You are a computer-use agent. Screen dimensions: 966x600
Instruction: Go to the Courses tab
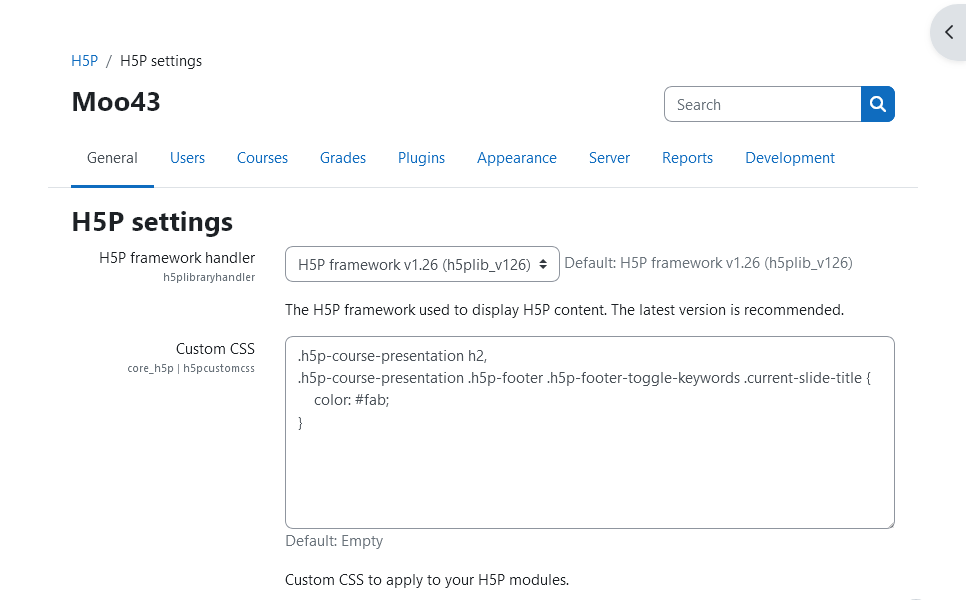pos(262,158)
